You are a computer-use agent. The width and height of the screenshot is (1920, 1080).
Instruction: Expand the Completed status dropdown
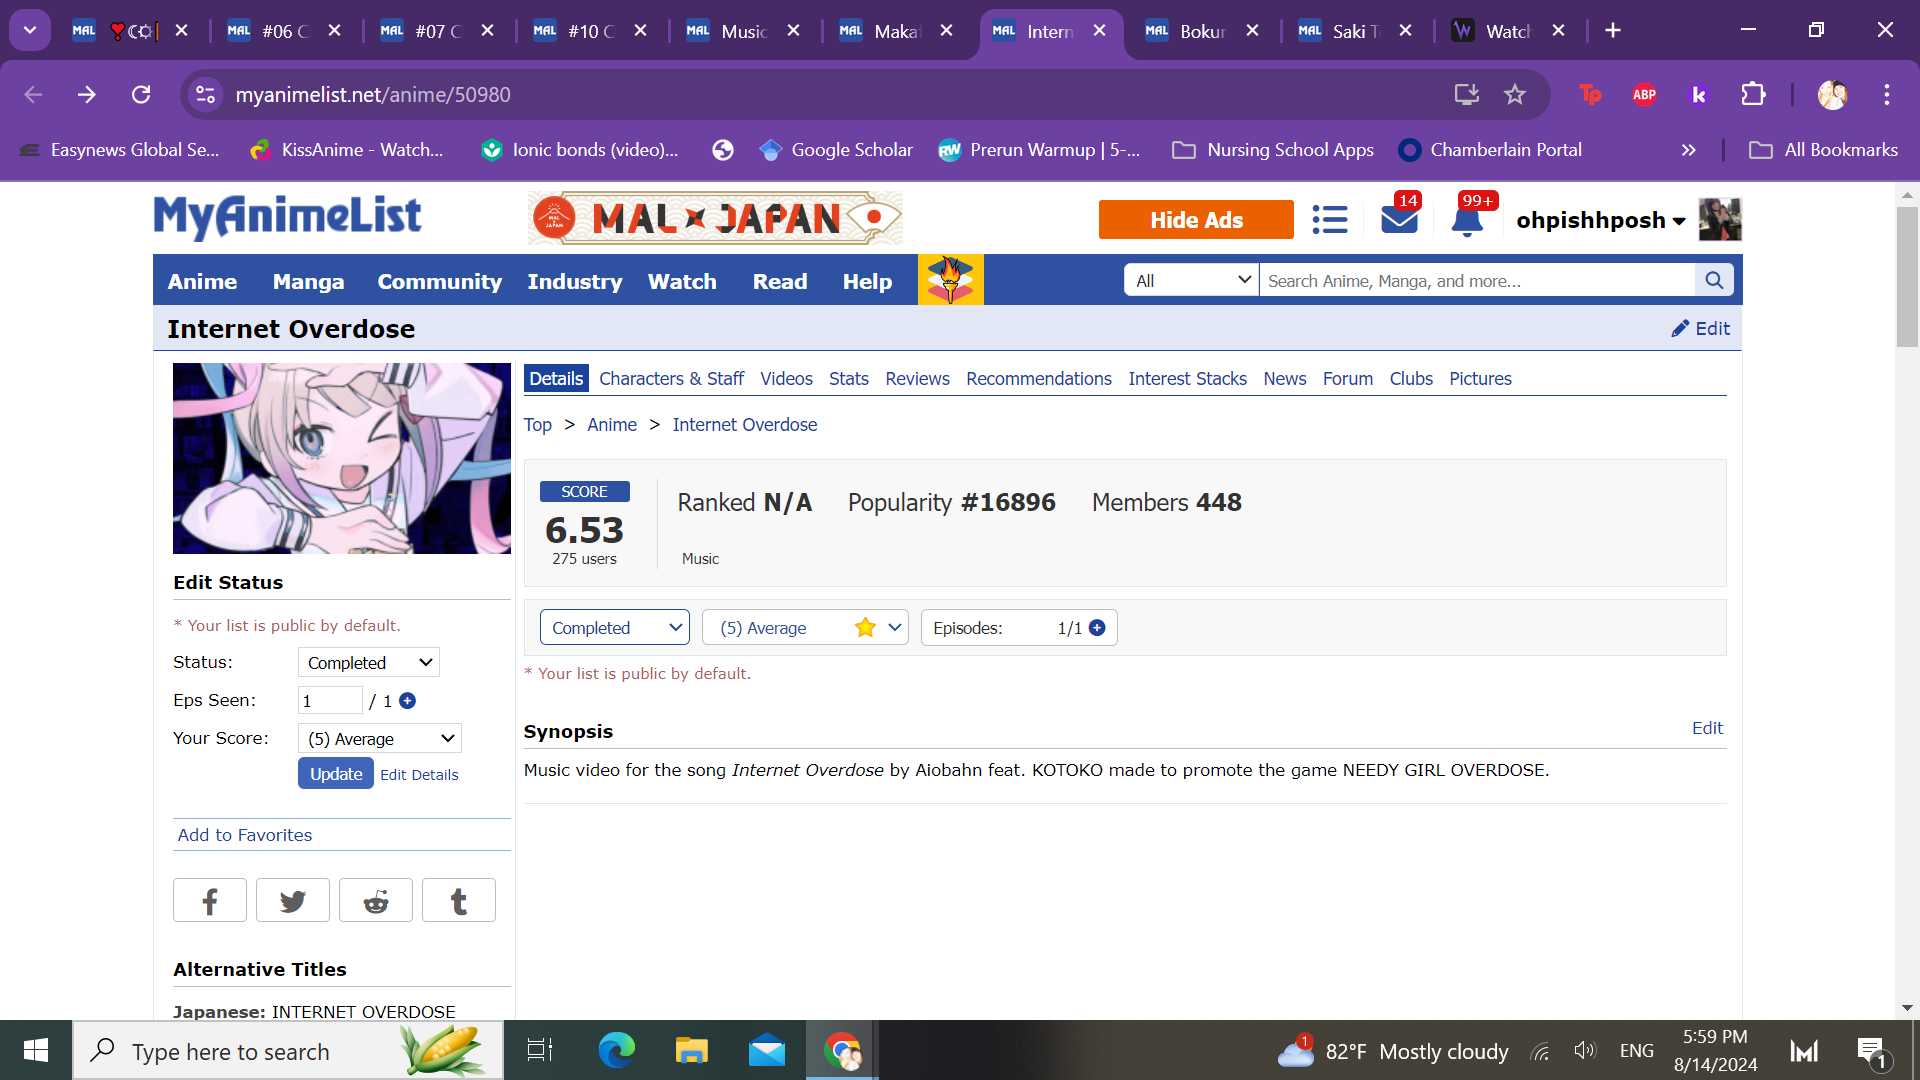point(615,628)
